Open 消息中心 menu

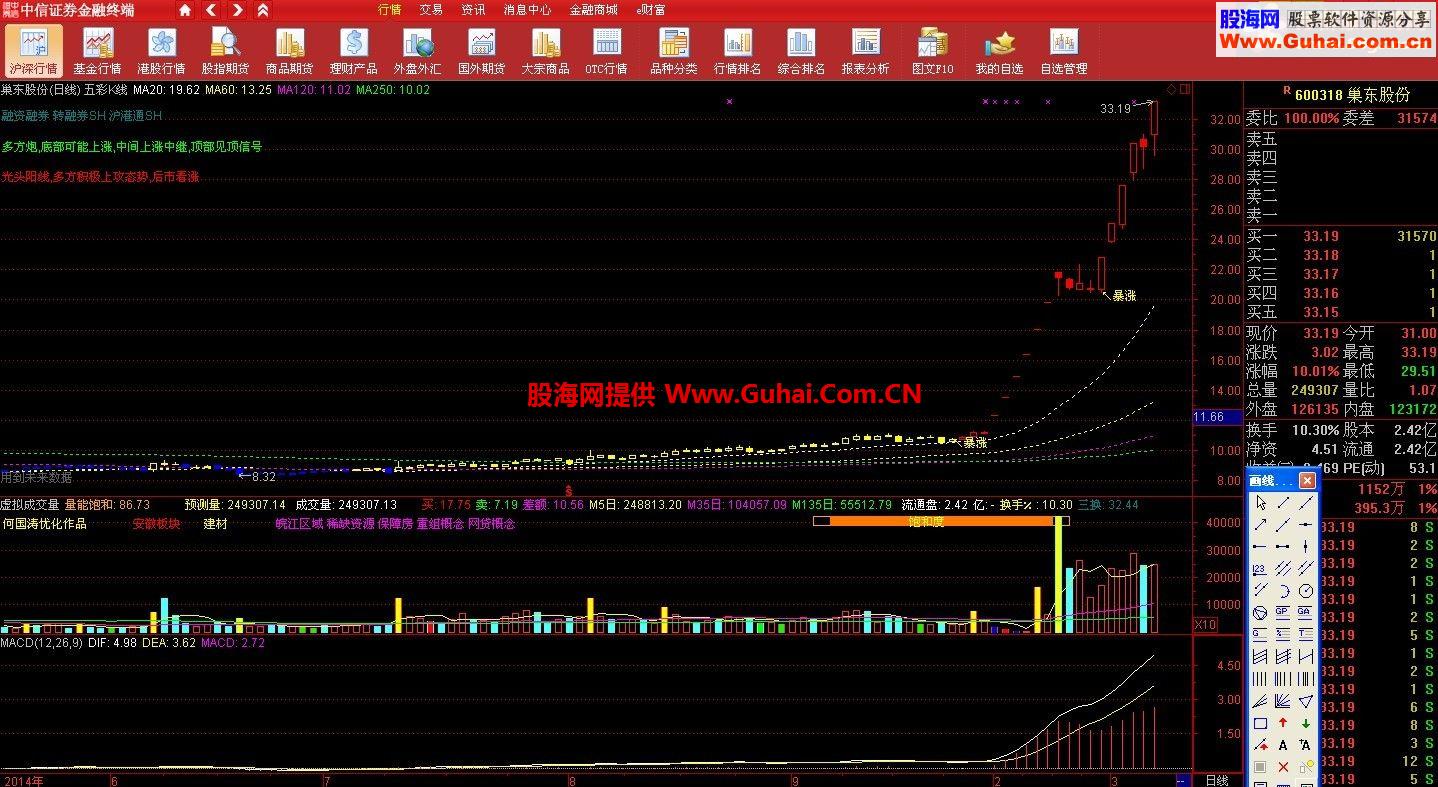click(527, 10)
